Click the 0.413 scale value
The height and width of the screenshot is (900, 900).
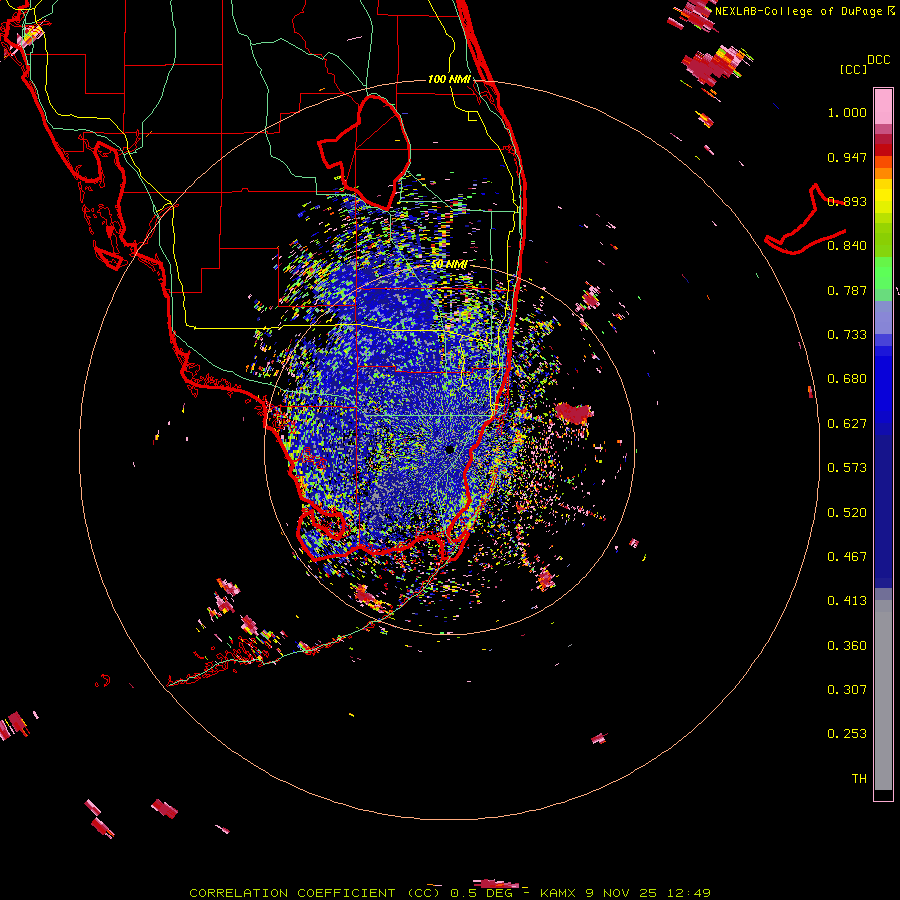click(x=847, y=601)
